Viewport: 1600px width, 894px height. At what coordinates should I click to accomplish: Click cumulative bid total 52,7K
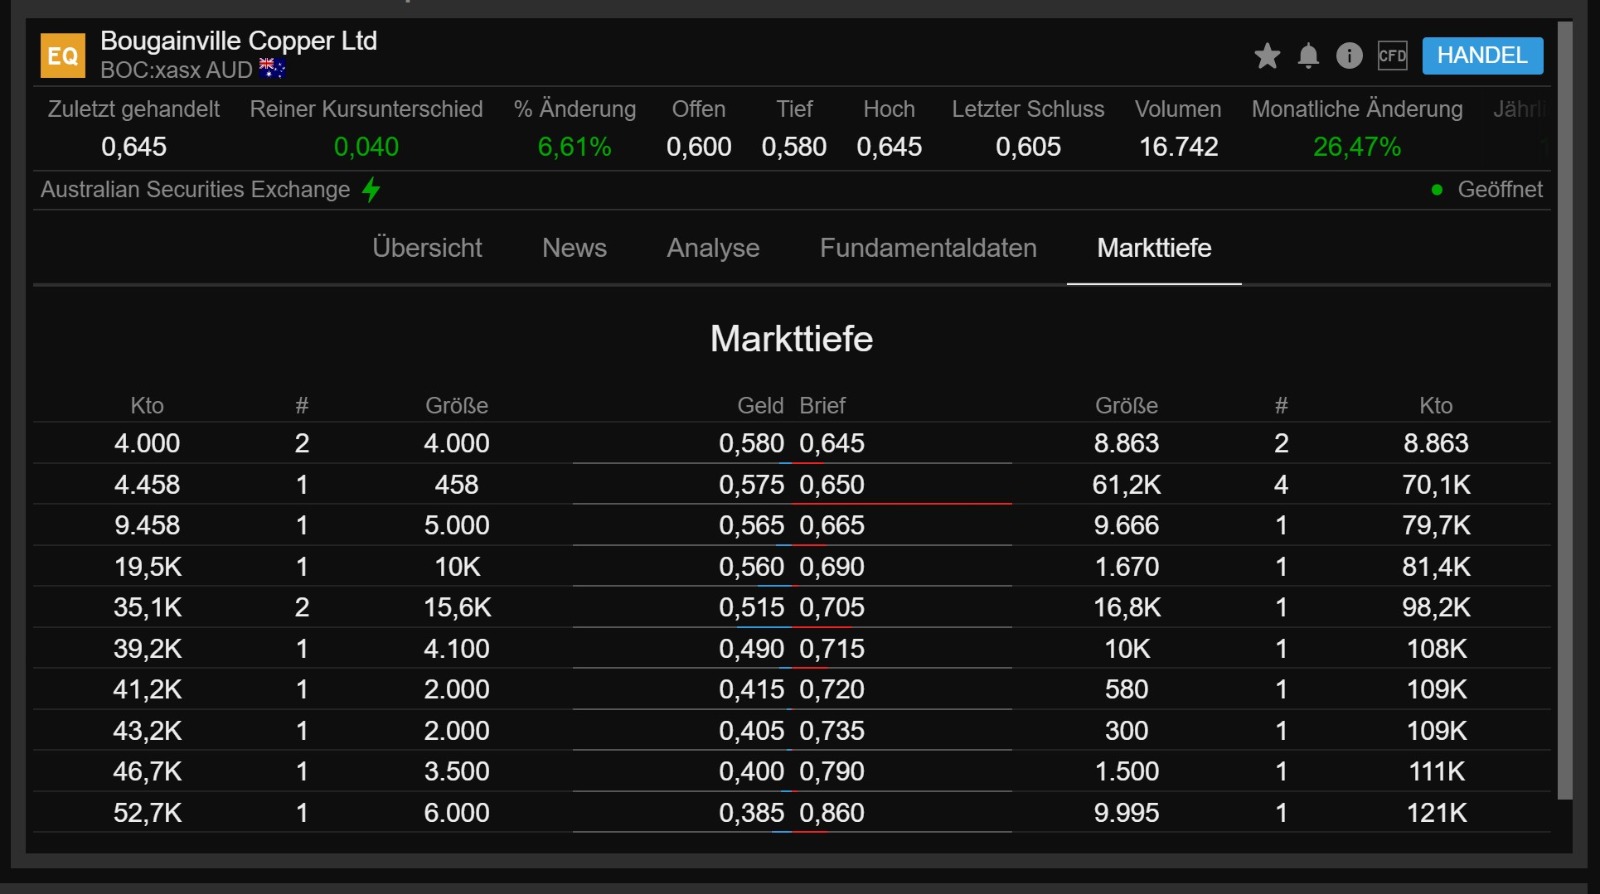click(148, 813)
